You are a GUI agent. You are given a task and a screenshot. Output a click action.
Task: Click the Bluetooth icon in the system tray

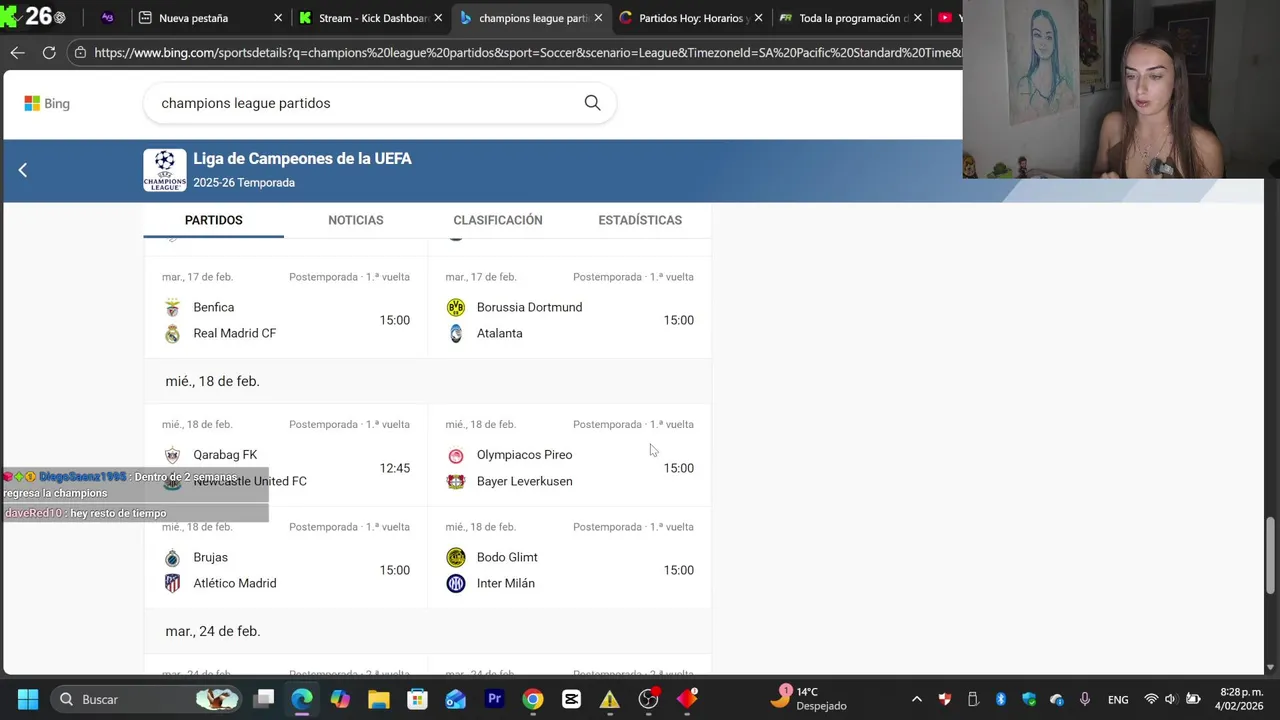[1001, 699]
